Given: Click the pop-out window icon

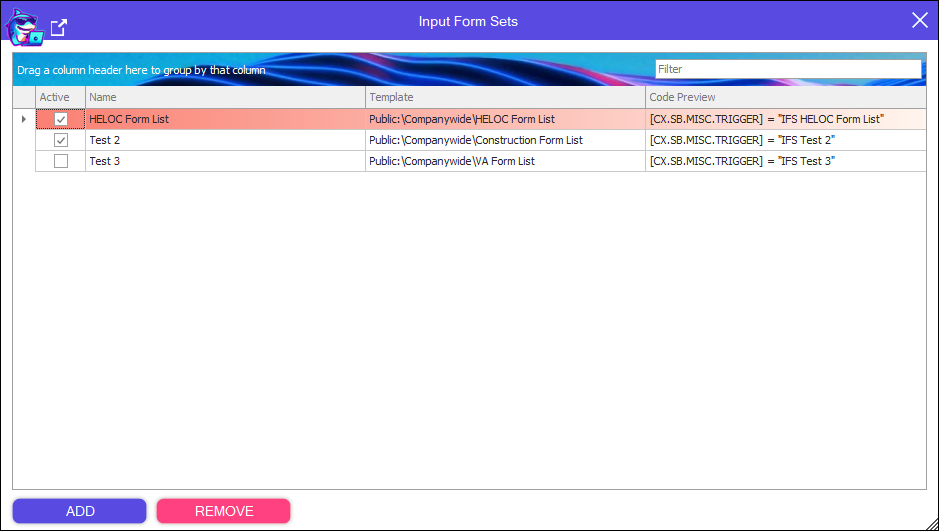Looking at the screenshot, I should (x=59, y=27).
